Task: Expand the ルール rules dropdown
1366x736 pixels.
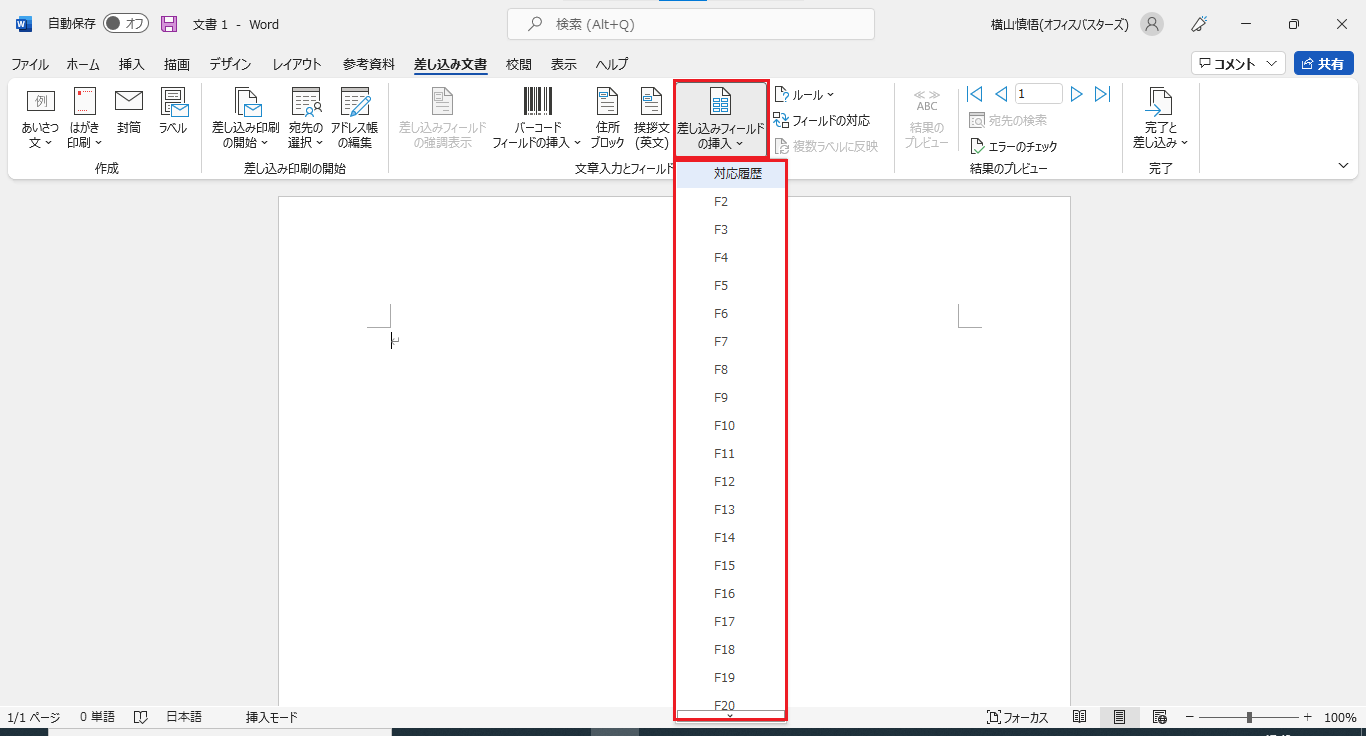Action: [x=804, y=95]
